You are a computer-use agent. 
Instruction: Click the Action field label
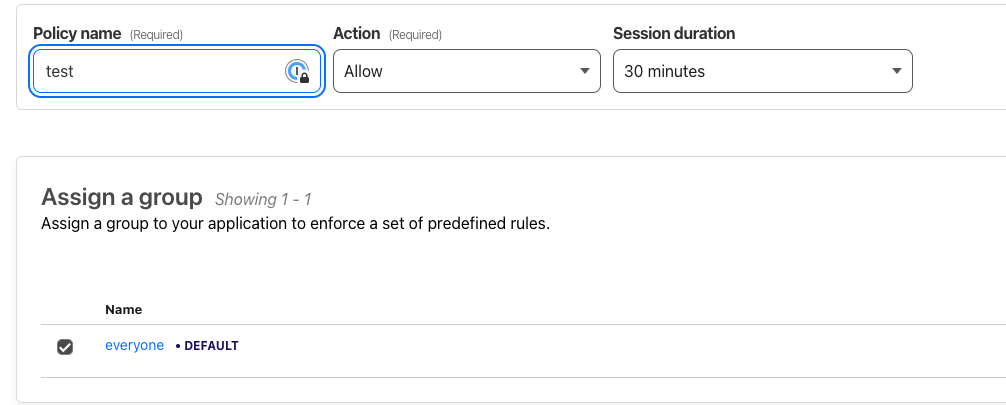click(356, 34)
